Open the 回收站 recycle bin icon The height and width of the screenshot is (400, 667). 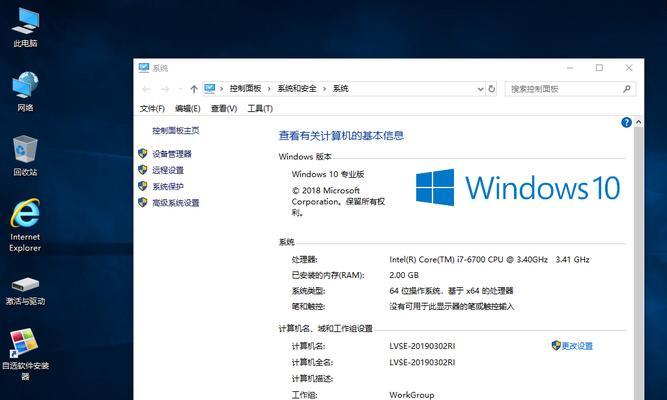coord(25,156)
